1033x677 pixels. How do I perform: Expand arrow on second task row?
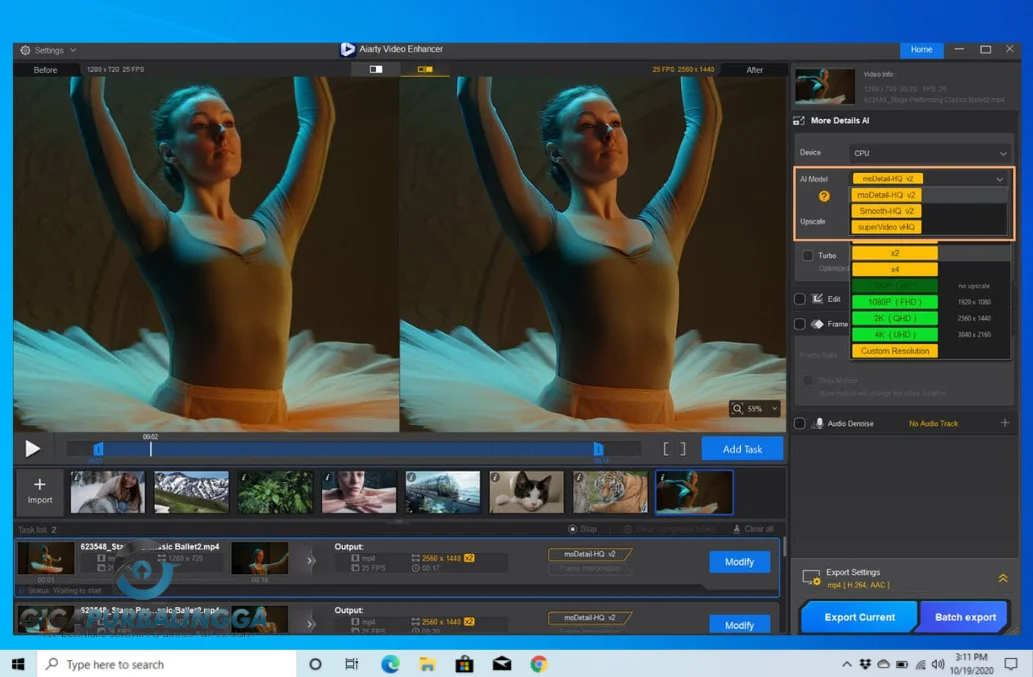[x=310, y=624]
